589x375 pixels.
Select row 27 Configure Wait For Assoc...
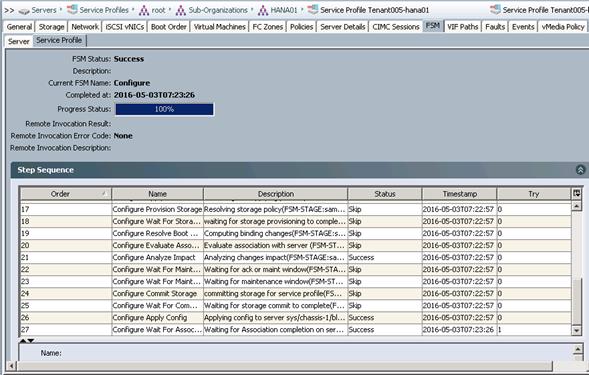click(x=296, y=330)
